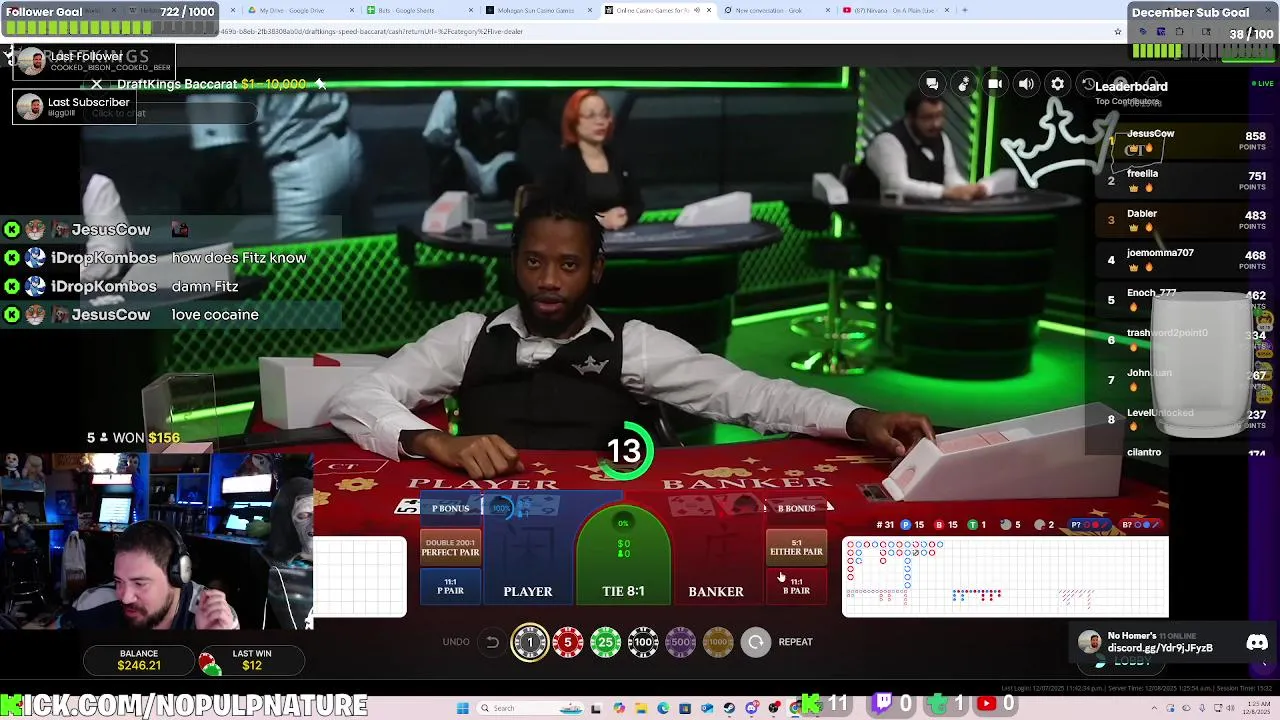1280x720 pixels.
Task: Click the betting countdown timer 13
Action: [x=625, y=451]
